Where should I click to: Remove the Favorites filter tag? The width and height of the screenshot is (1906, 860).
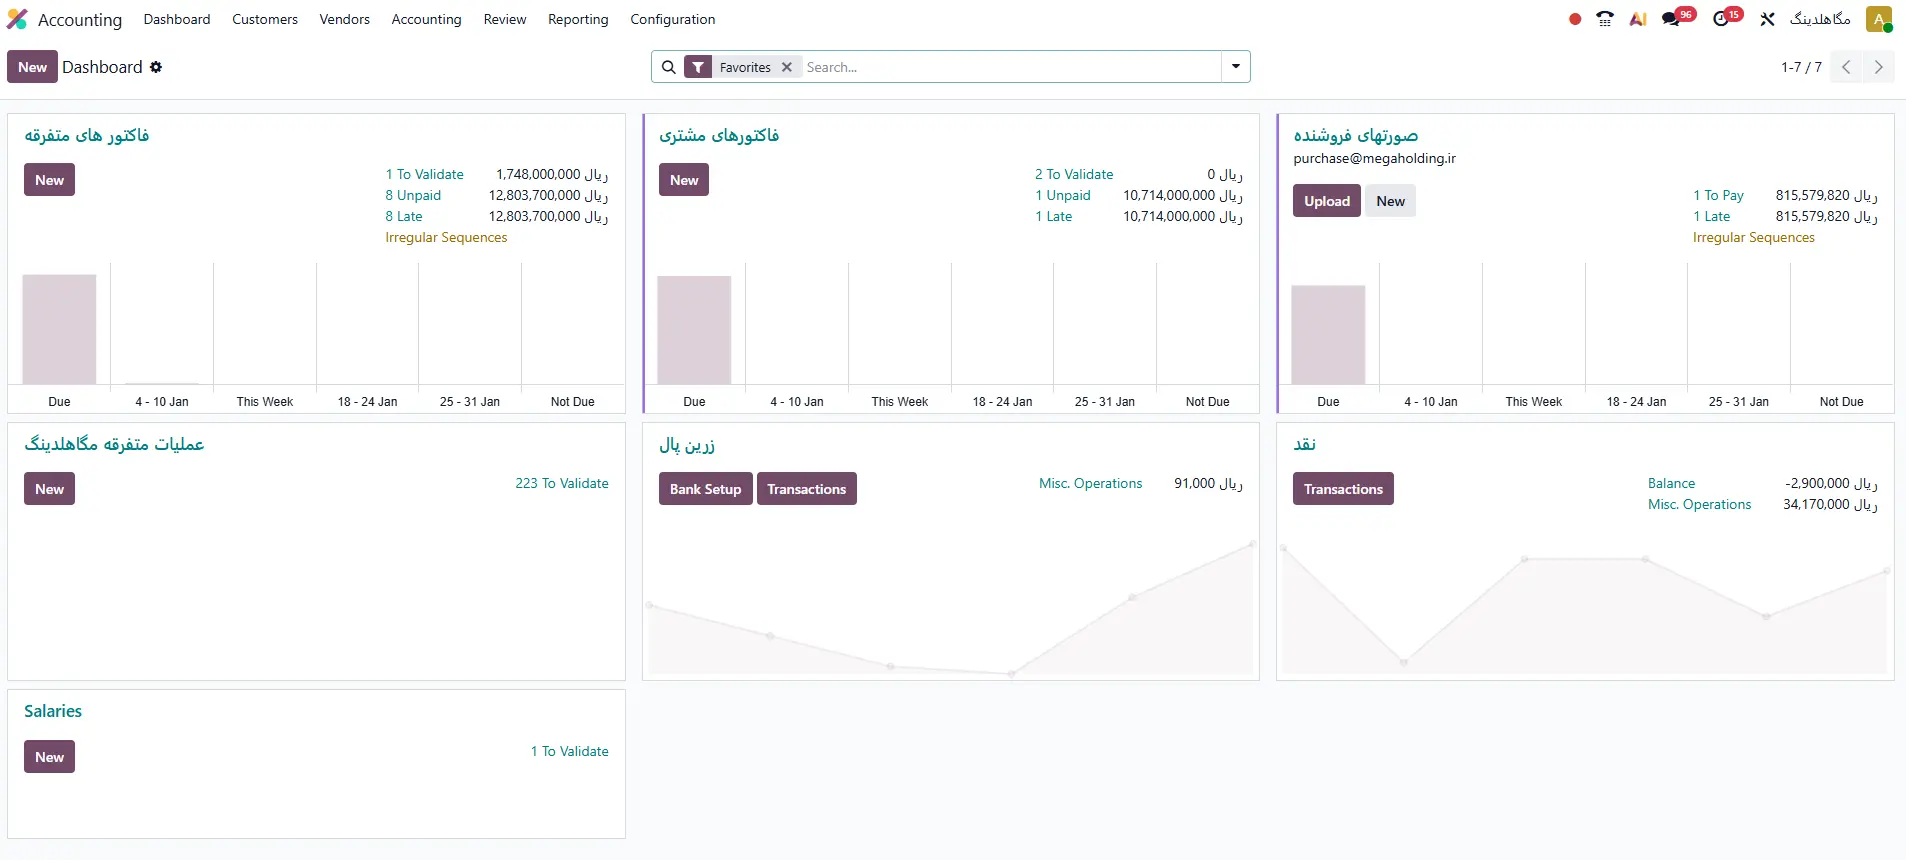tap(787, 67)
